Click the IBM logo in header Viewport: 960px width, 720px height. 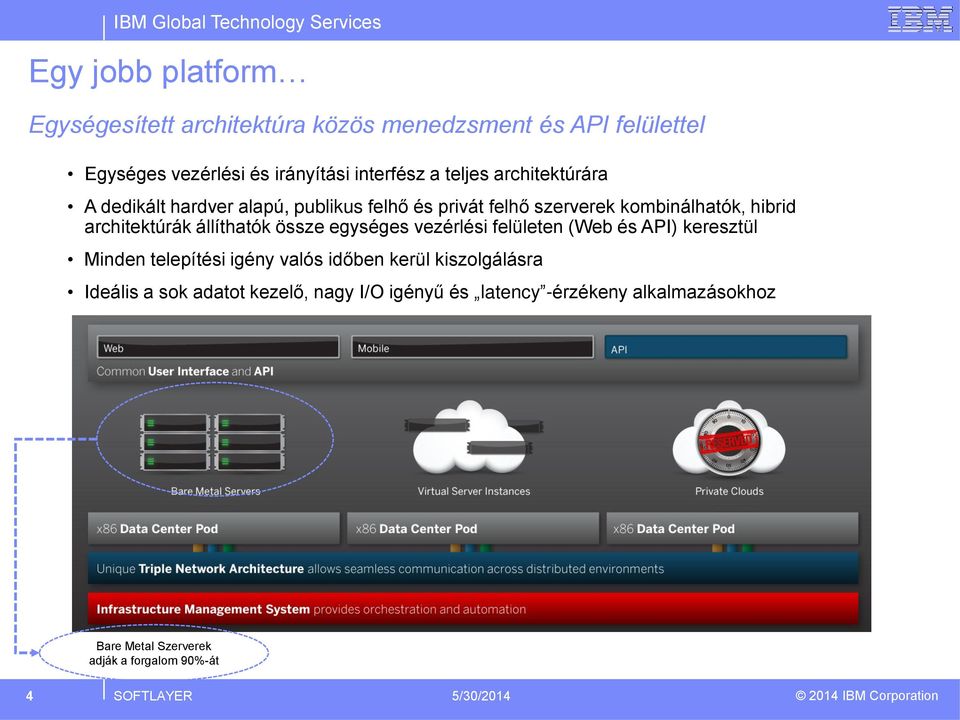(920, 19)
